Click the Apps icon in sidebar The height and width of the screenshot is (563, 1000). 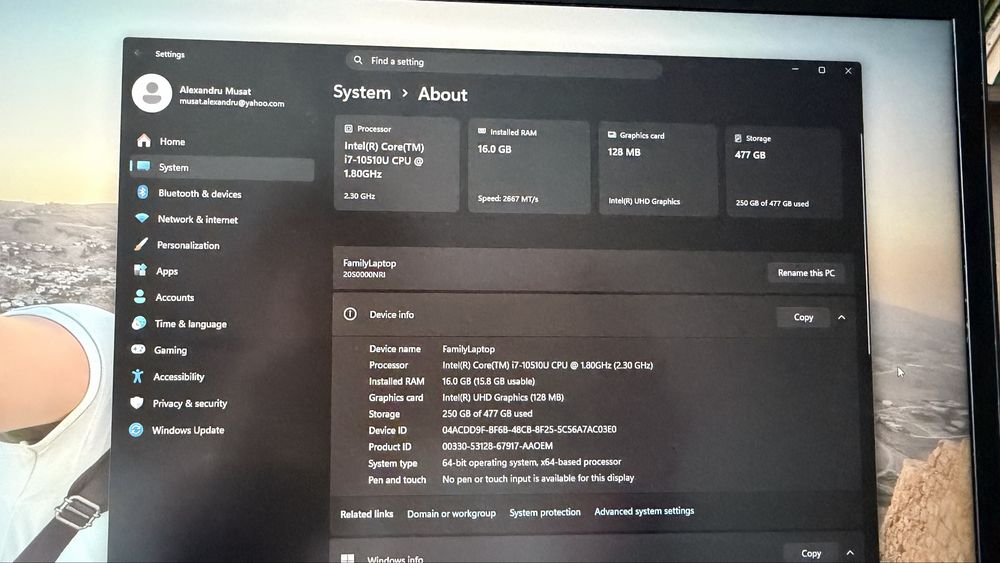(140, 270)
